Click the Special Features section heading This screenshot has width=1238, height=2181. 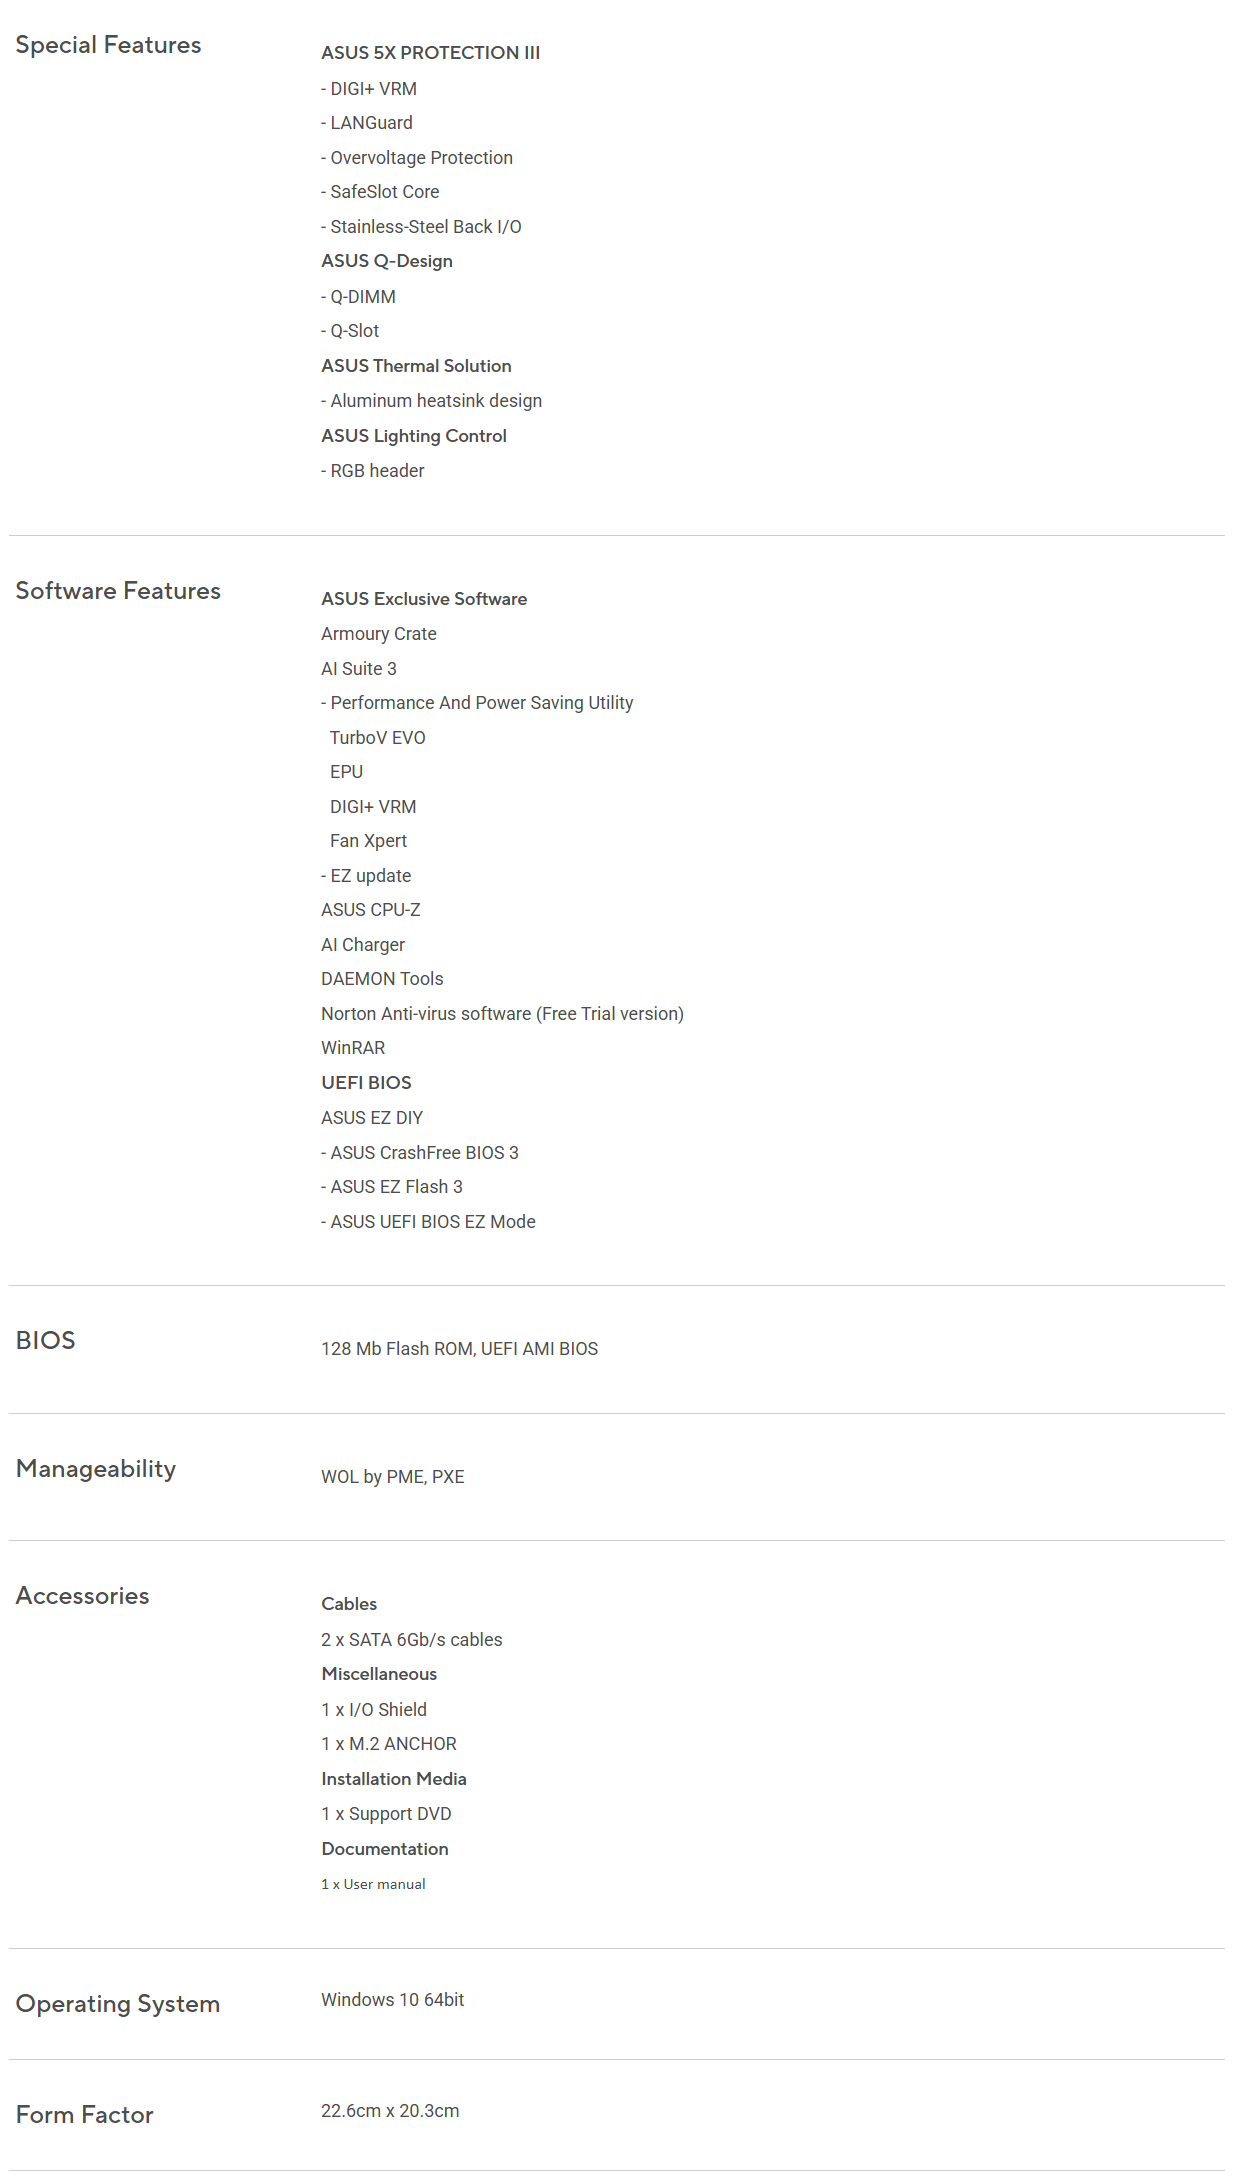coord(108,45)
